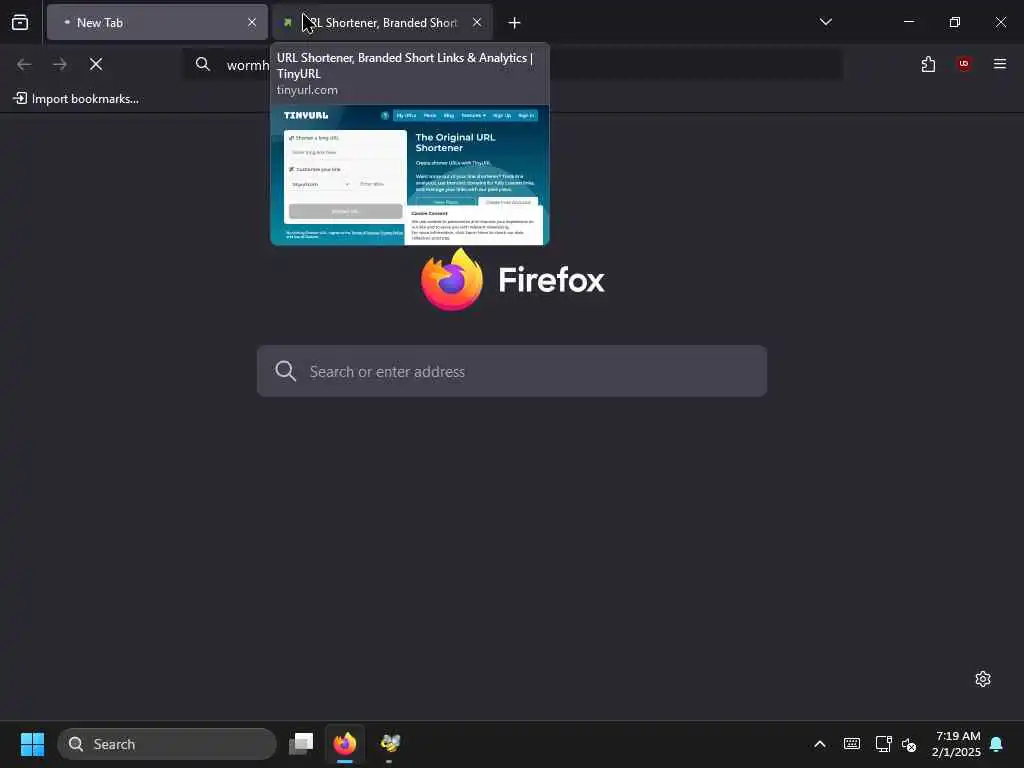
Task: Go back one page
Action: (24, 64)
